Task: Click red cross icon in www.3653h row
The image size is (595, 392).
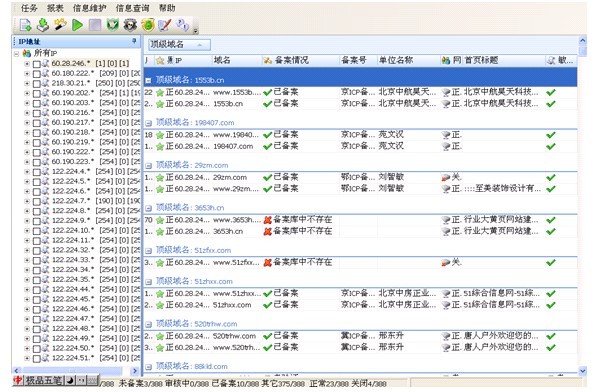Action: coord(268,220)
